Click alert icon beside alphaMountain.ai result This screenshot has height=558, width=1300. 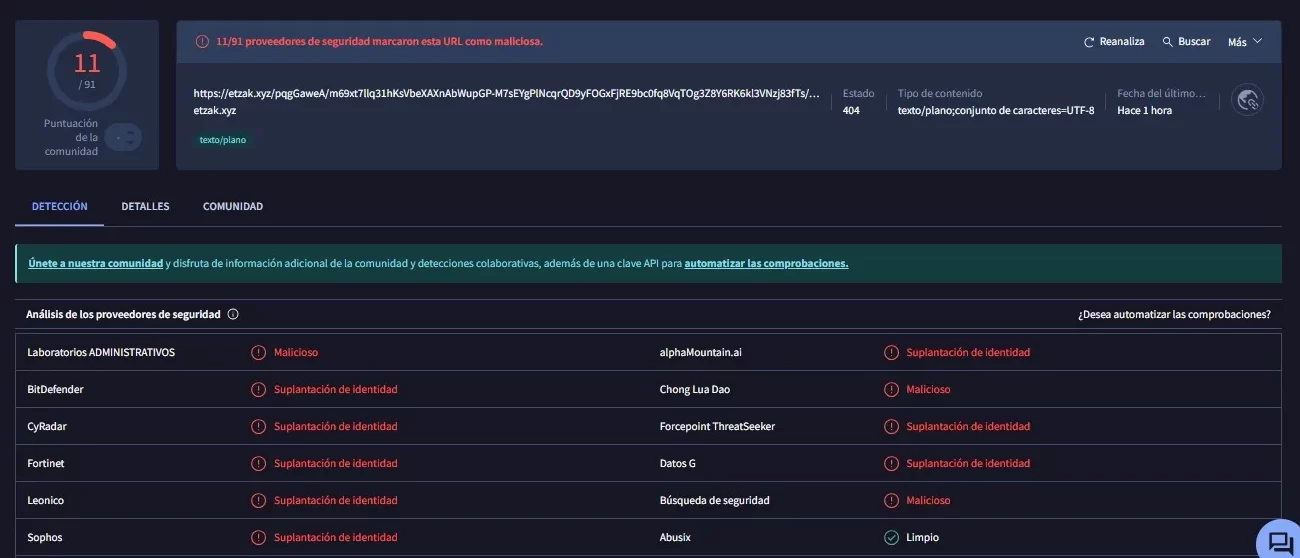tap(891, 352)
